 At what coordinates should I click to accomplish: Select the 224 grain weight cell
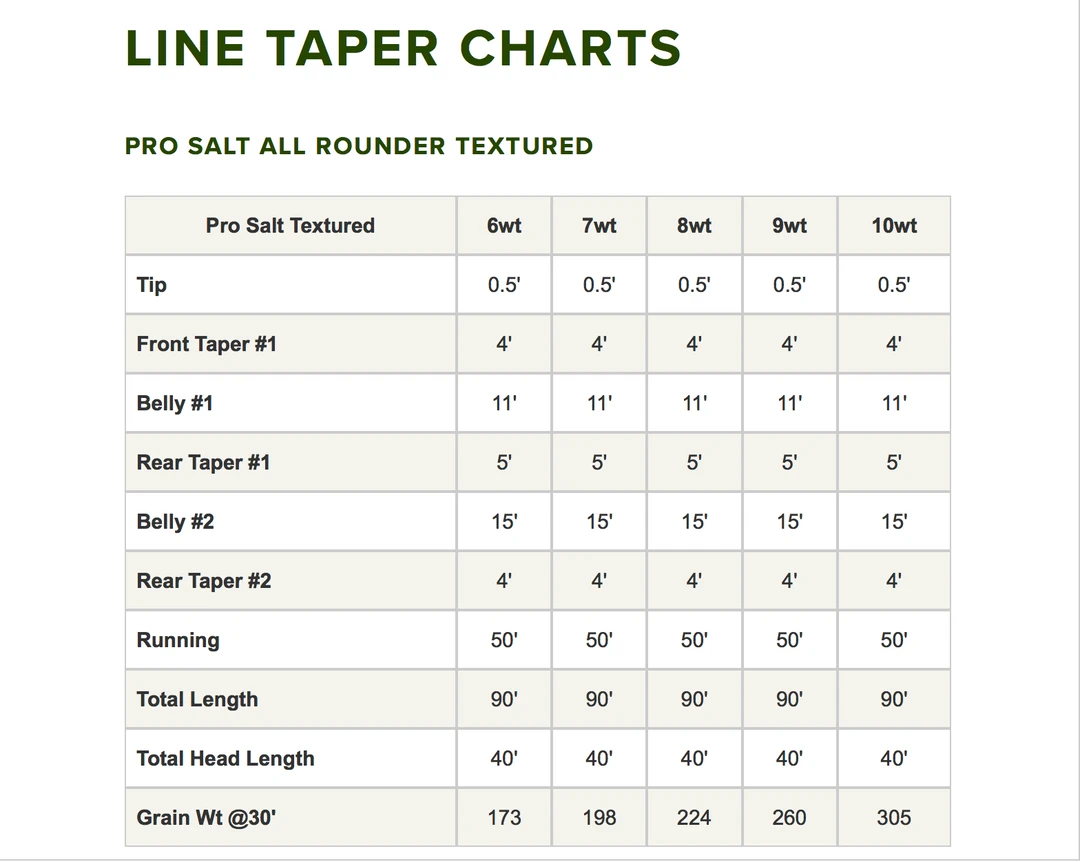pyautogui.click(x=694, y=817)
